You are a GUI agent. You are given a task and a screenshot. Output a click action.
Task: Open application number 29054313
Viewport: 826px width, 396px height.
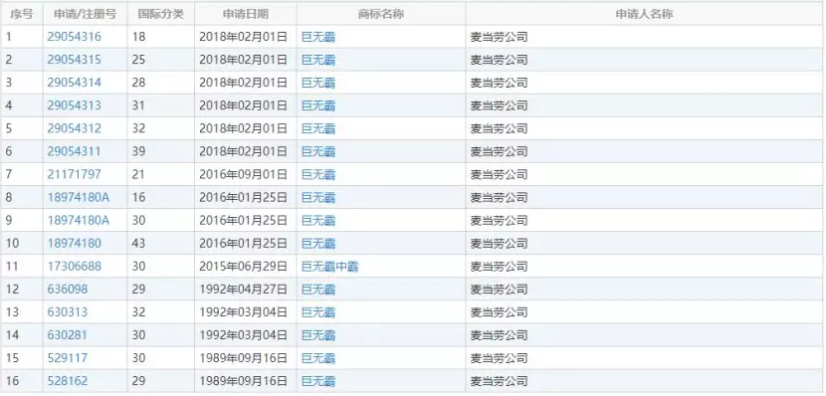(74, 105)
